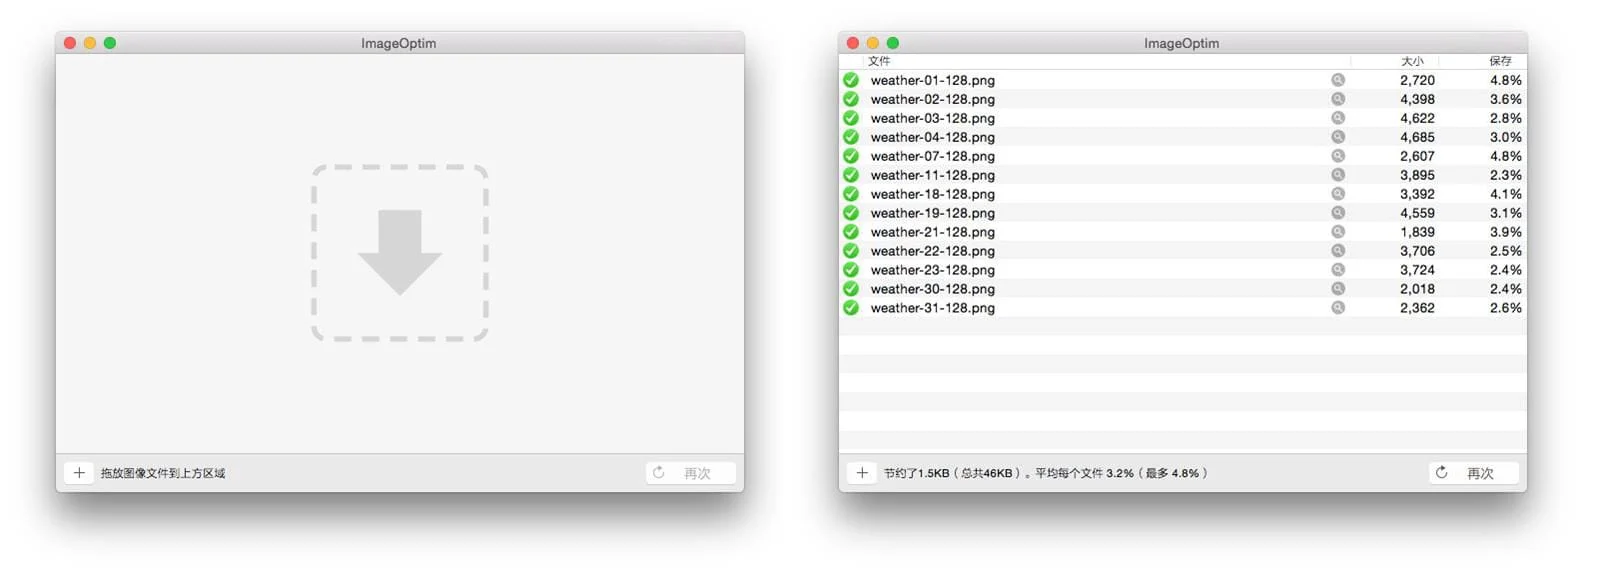Click green checkmark of weather-04-128.png
The width and height of the screenshot is (1599, 572).
point(851,137)
